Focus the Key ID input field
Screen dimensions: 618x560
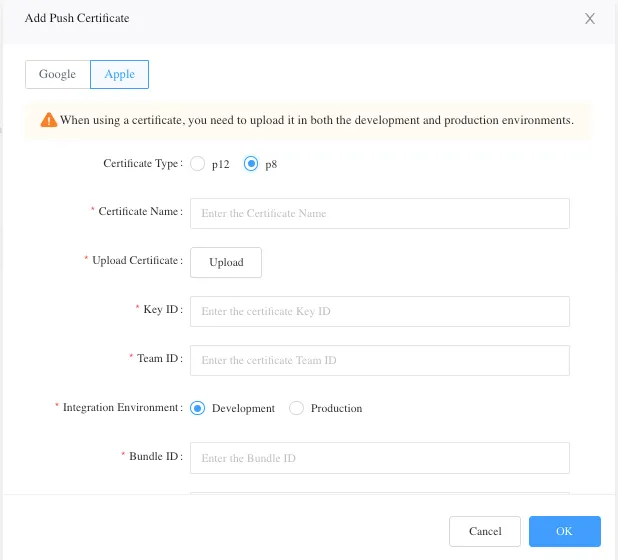coord(380,311)
